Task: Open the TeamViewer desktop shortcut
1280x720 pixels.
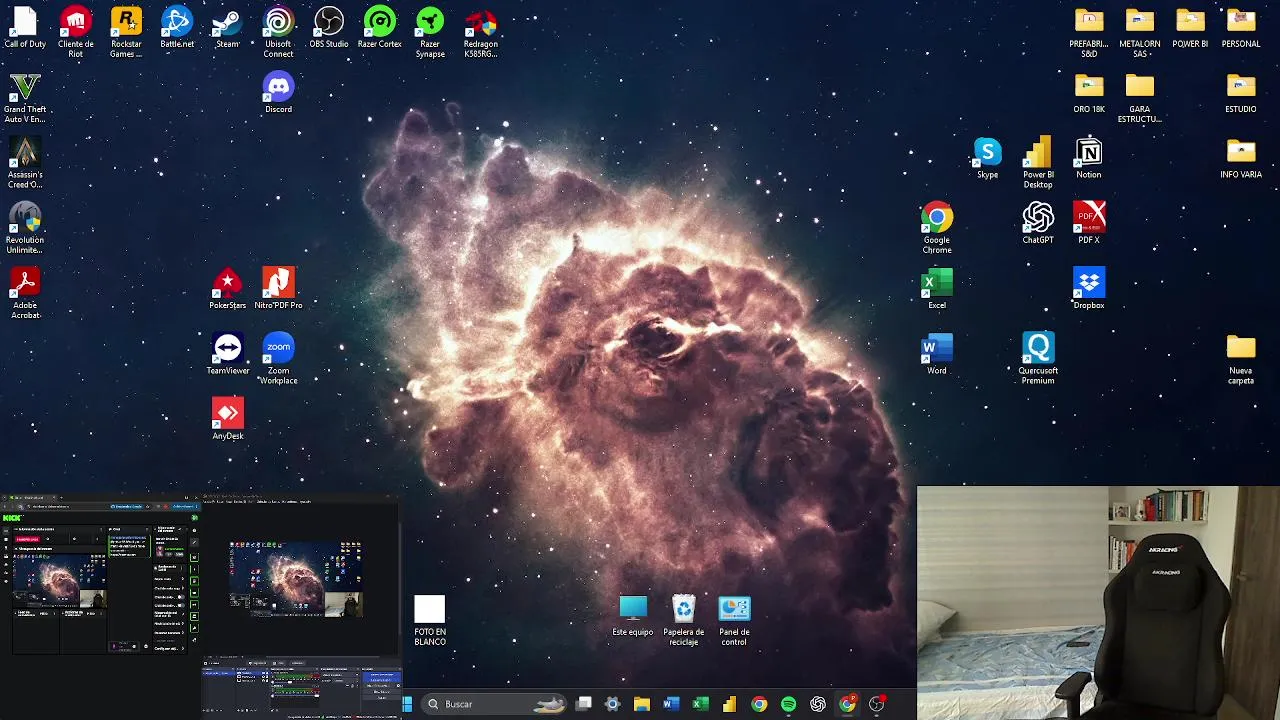Action: pyautogui.click(x=228, y=354)
